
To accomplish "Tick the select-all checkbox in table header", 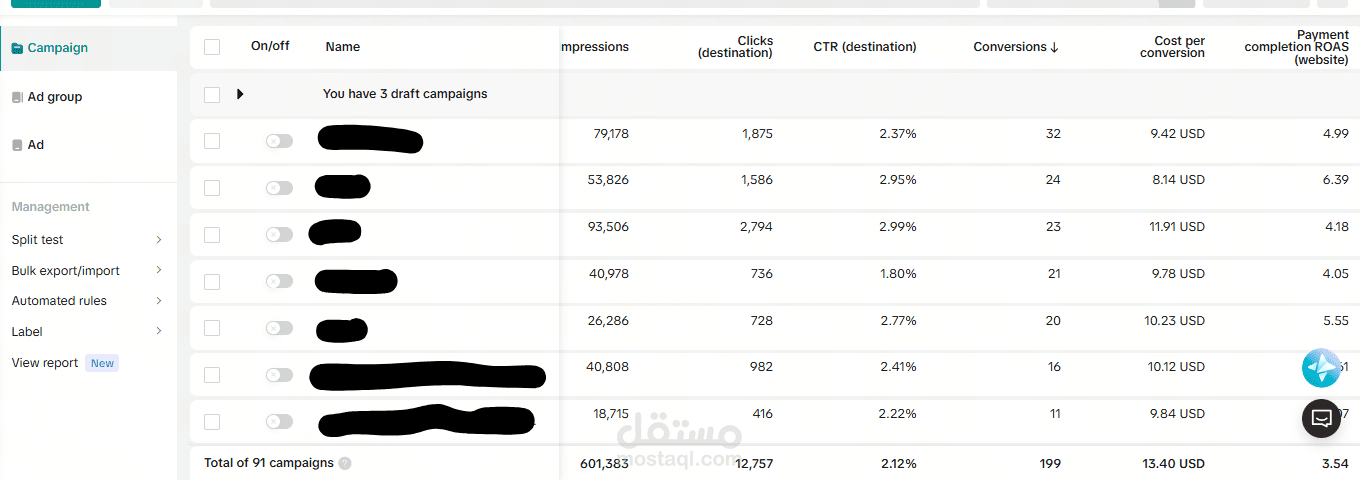I will [x=211, y=47].
